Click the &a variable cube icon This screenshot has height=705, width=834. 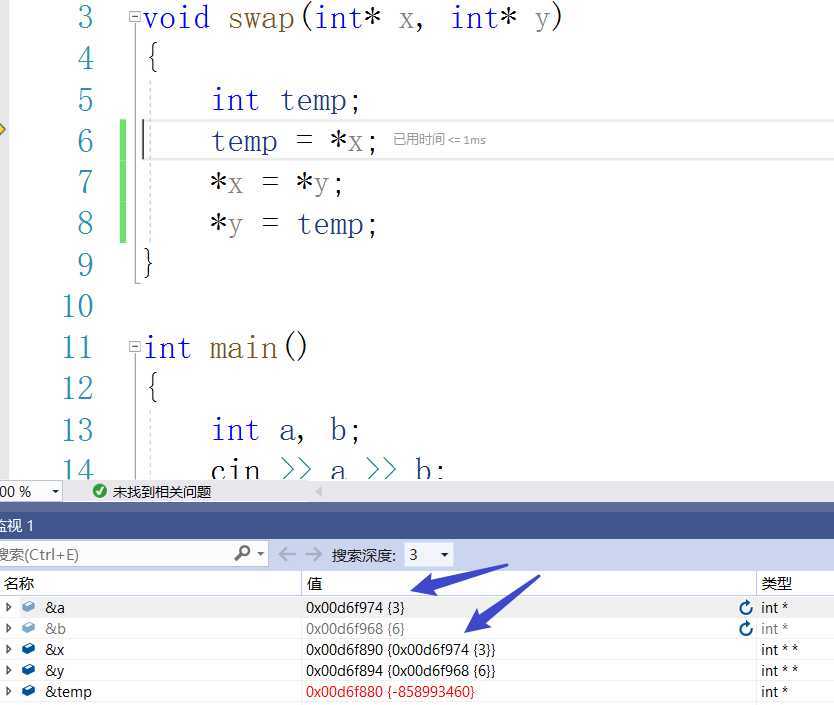tap(29, 607)
